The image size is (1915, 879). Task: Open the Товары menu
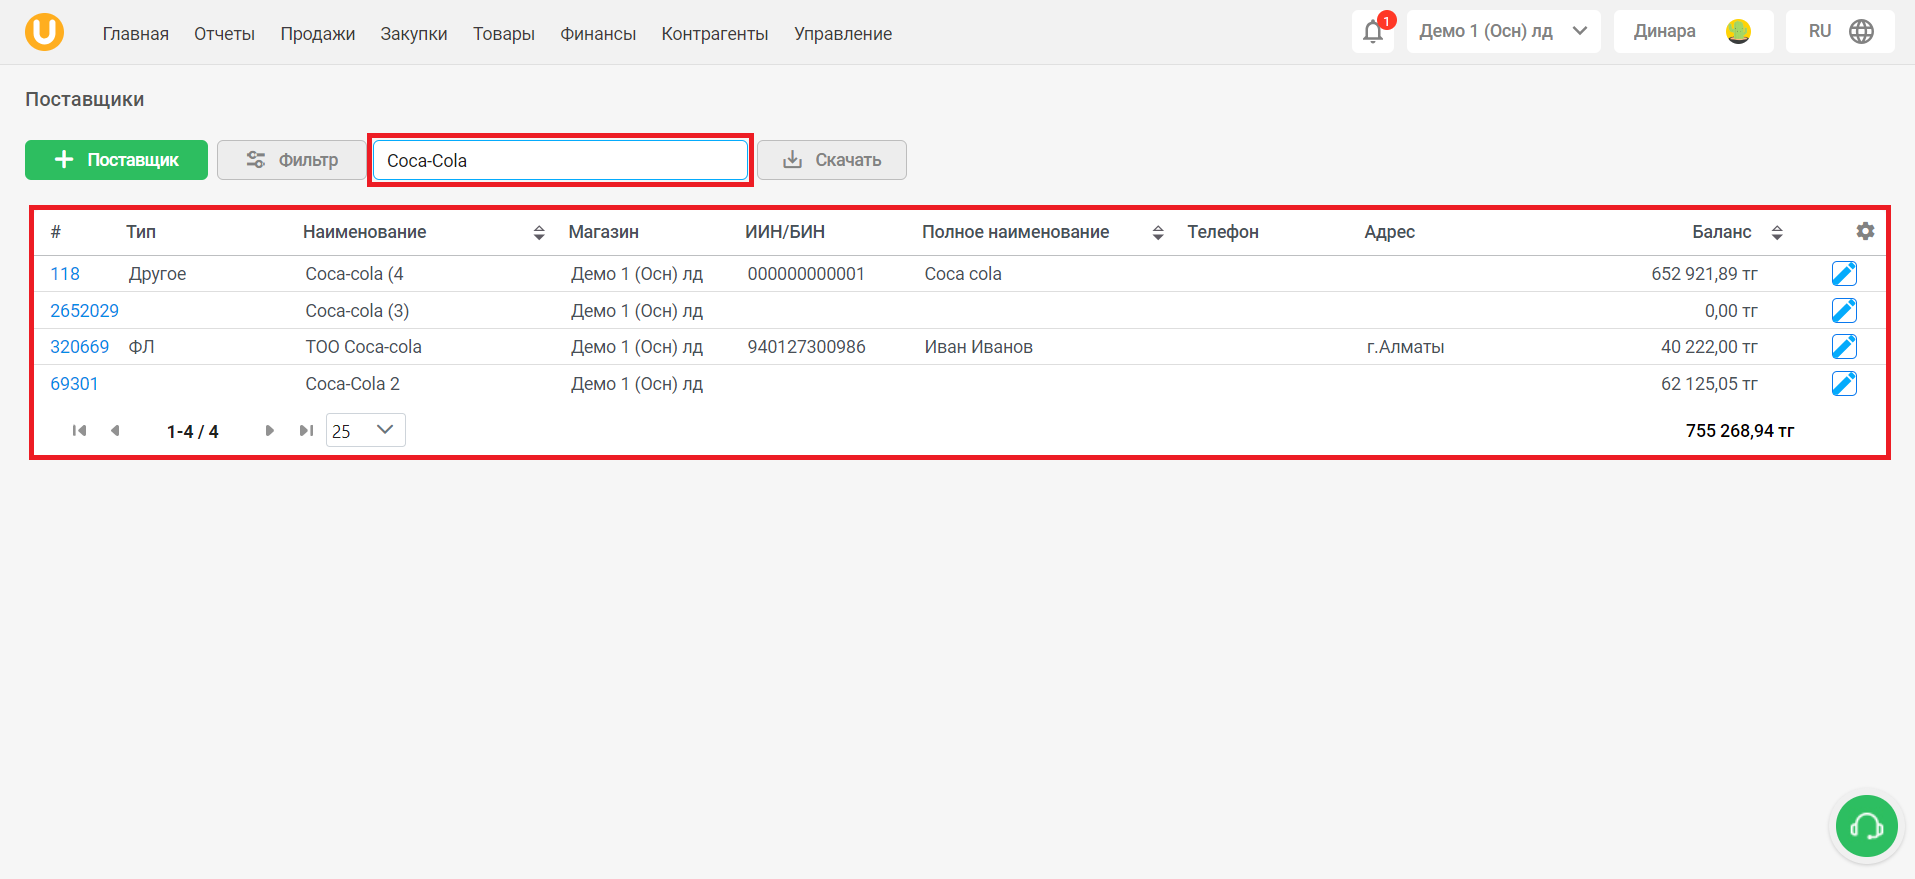(504, 34)
